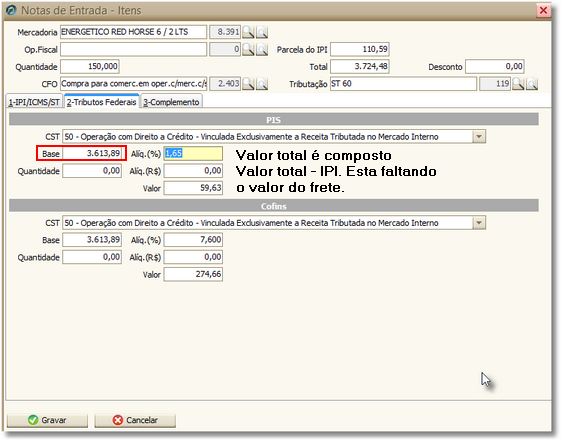Viewport: 562px width, 442px height.
Task: Select the 2-Tributos Federais tab
Action: pos(101,101)
